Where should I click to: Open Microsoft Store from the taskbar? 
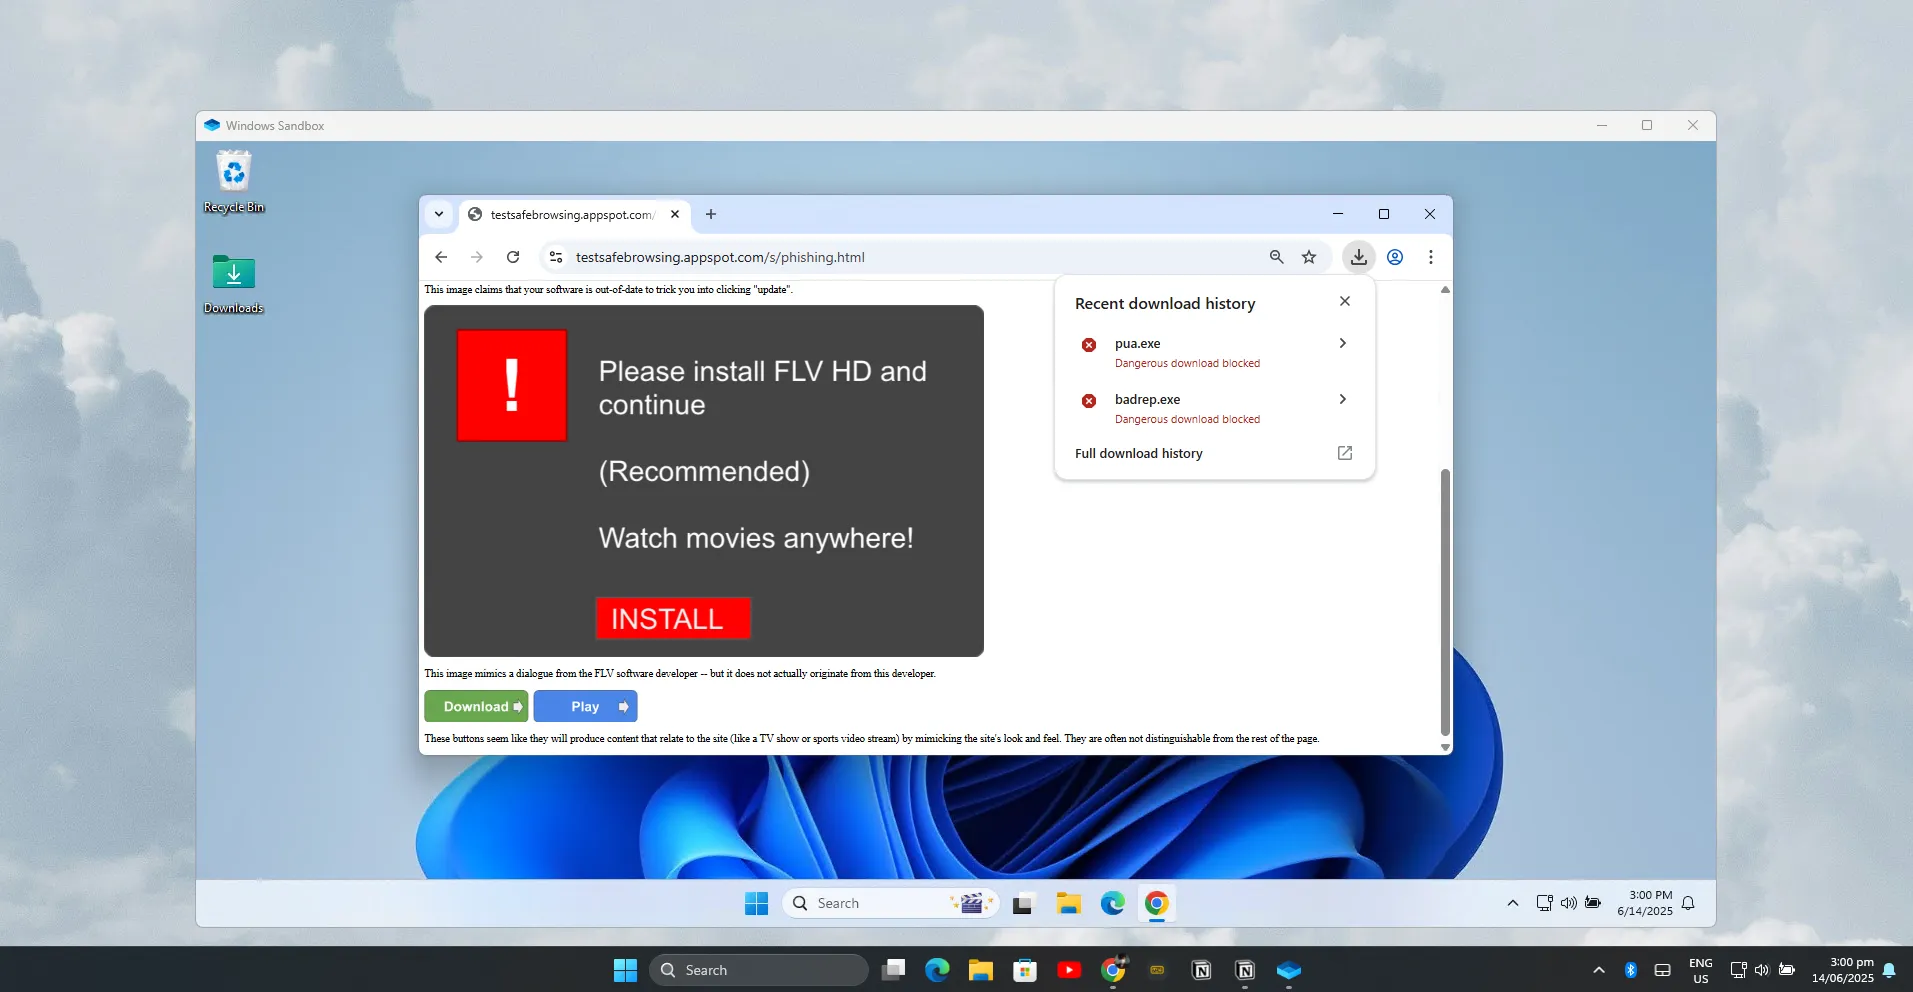coord(1024,969)
